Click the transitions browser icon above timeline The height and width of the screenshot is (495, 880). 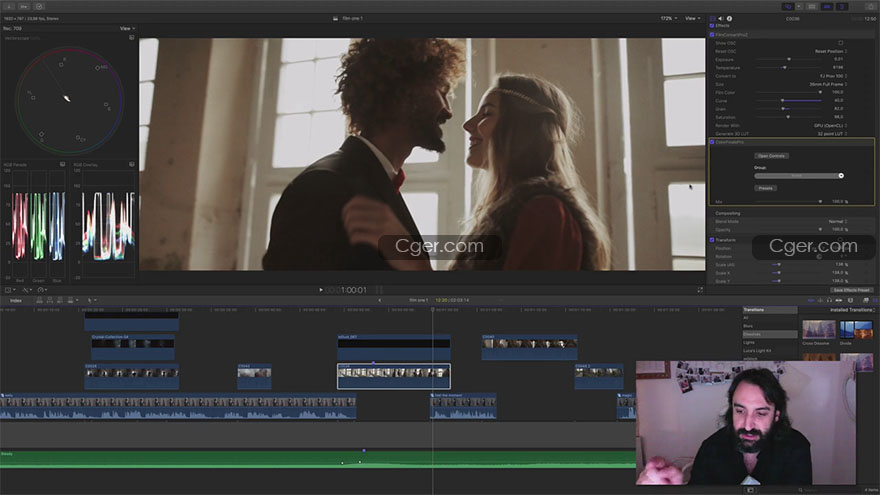pos(875,300)
